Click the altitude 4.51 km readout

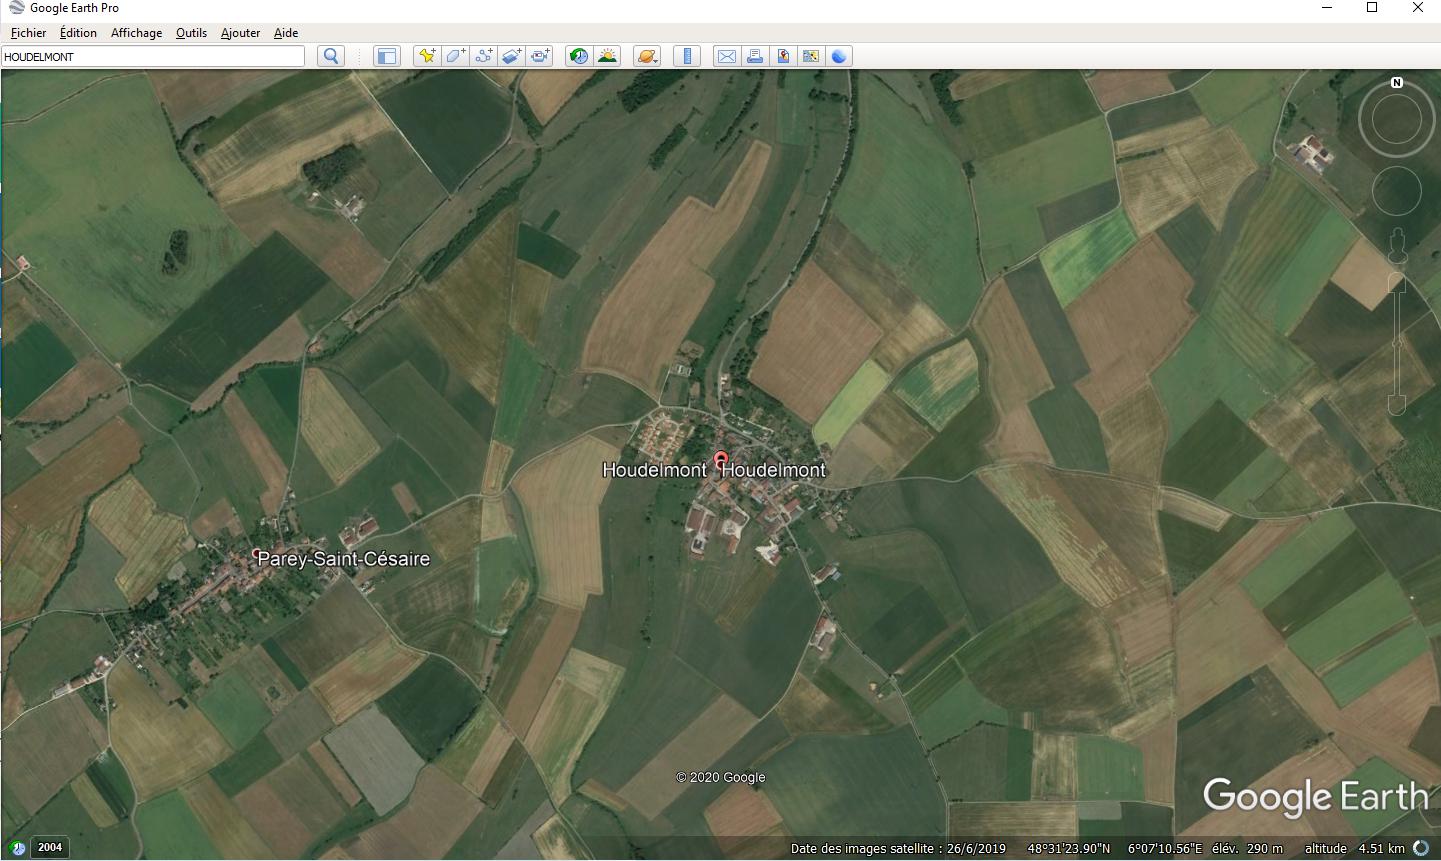pos(1354,849)
